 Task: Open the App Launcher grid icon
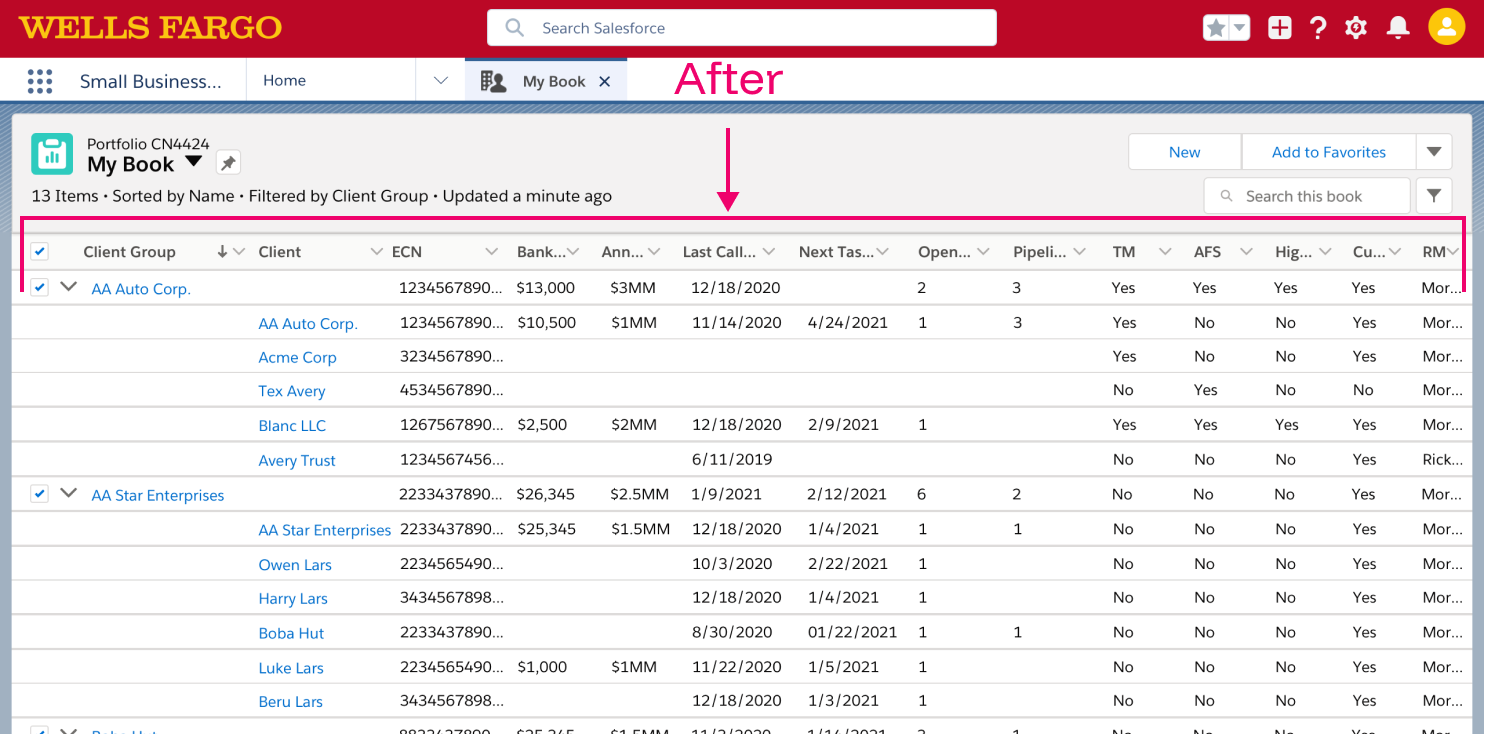39,81
